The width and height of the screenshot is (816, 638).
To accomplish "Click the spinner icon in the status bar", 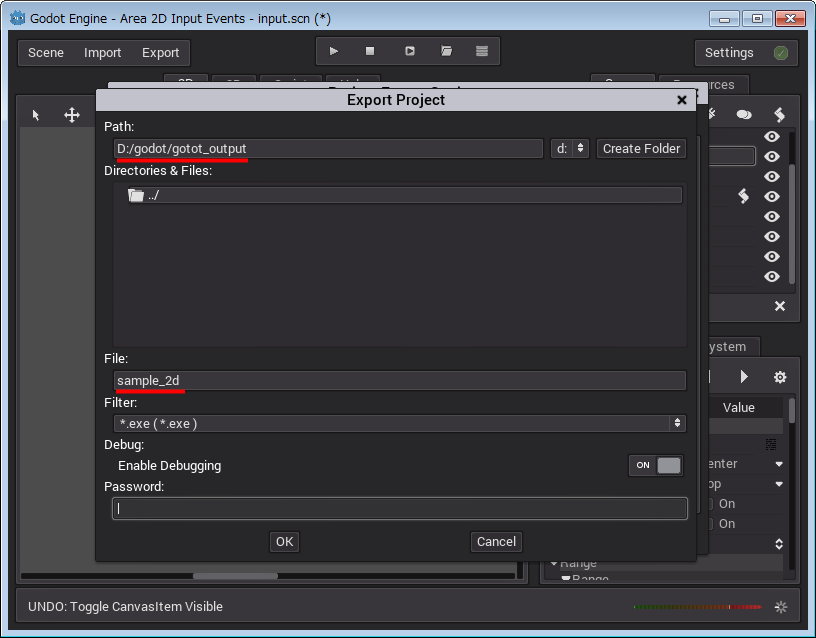I will pyautogui.click(x=782, y=606).
